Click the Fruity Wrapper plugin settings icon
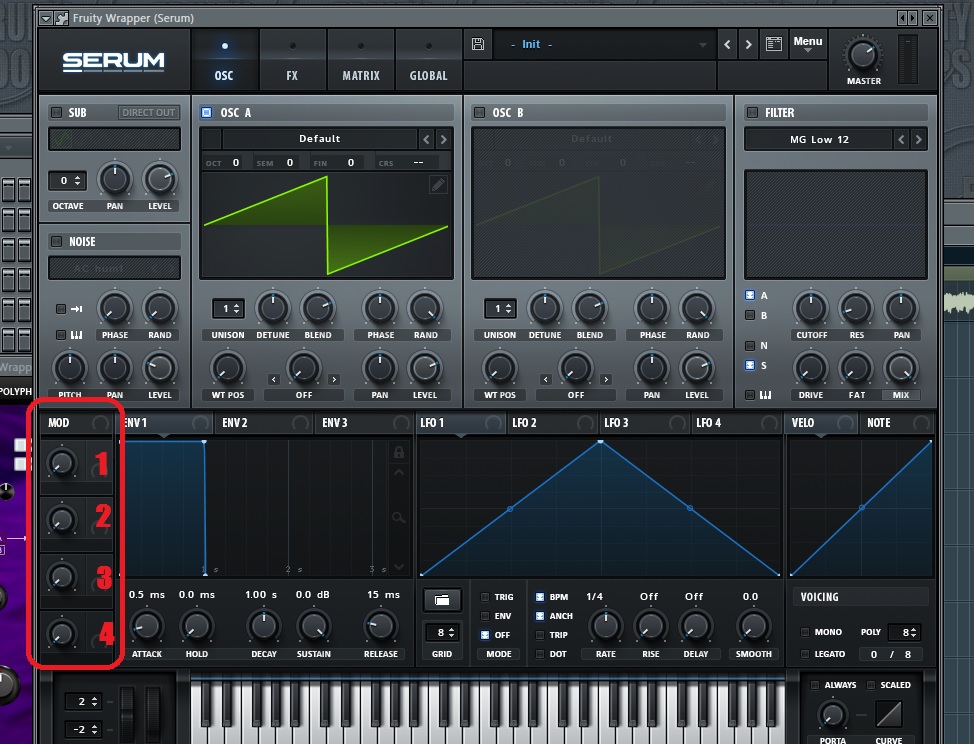The height and width of the screenshot is (744, 974). click(61, 18)
